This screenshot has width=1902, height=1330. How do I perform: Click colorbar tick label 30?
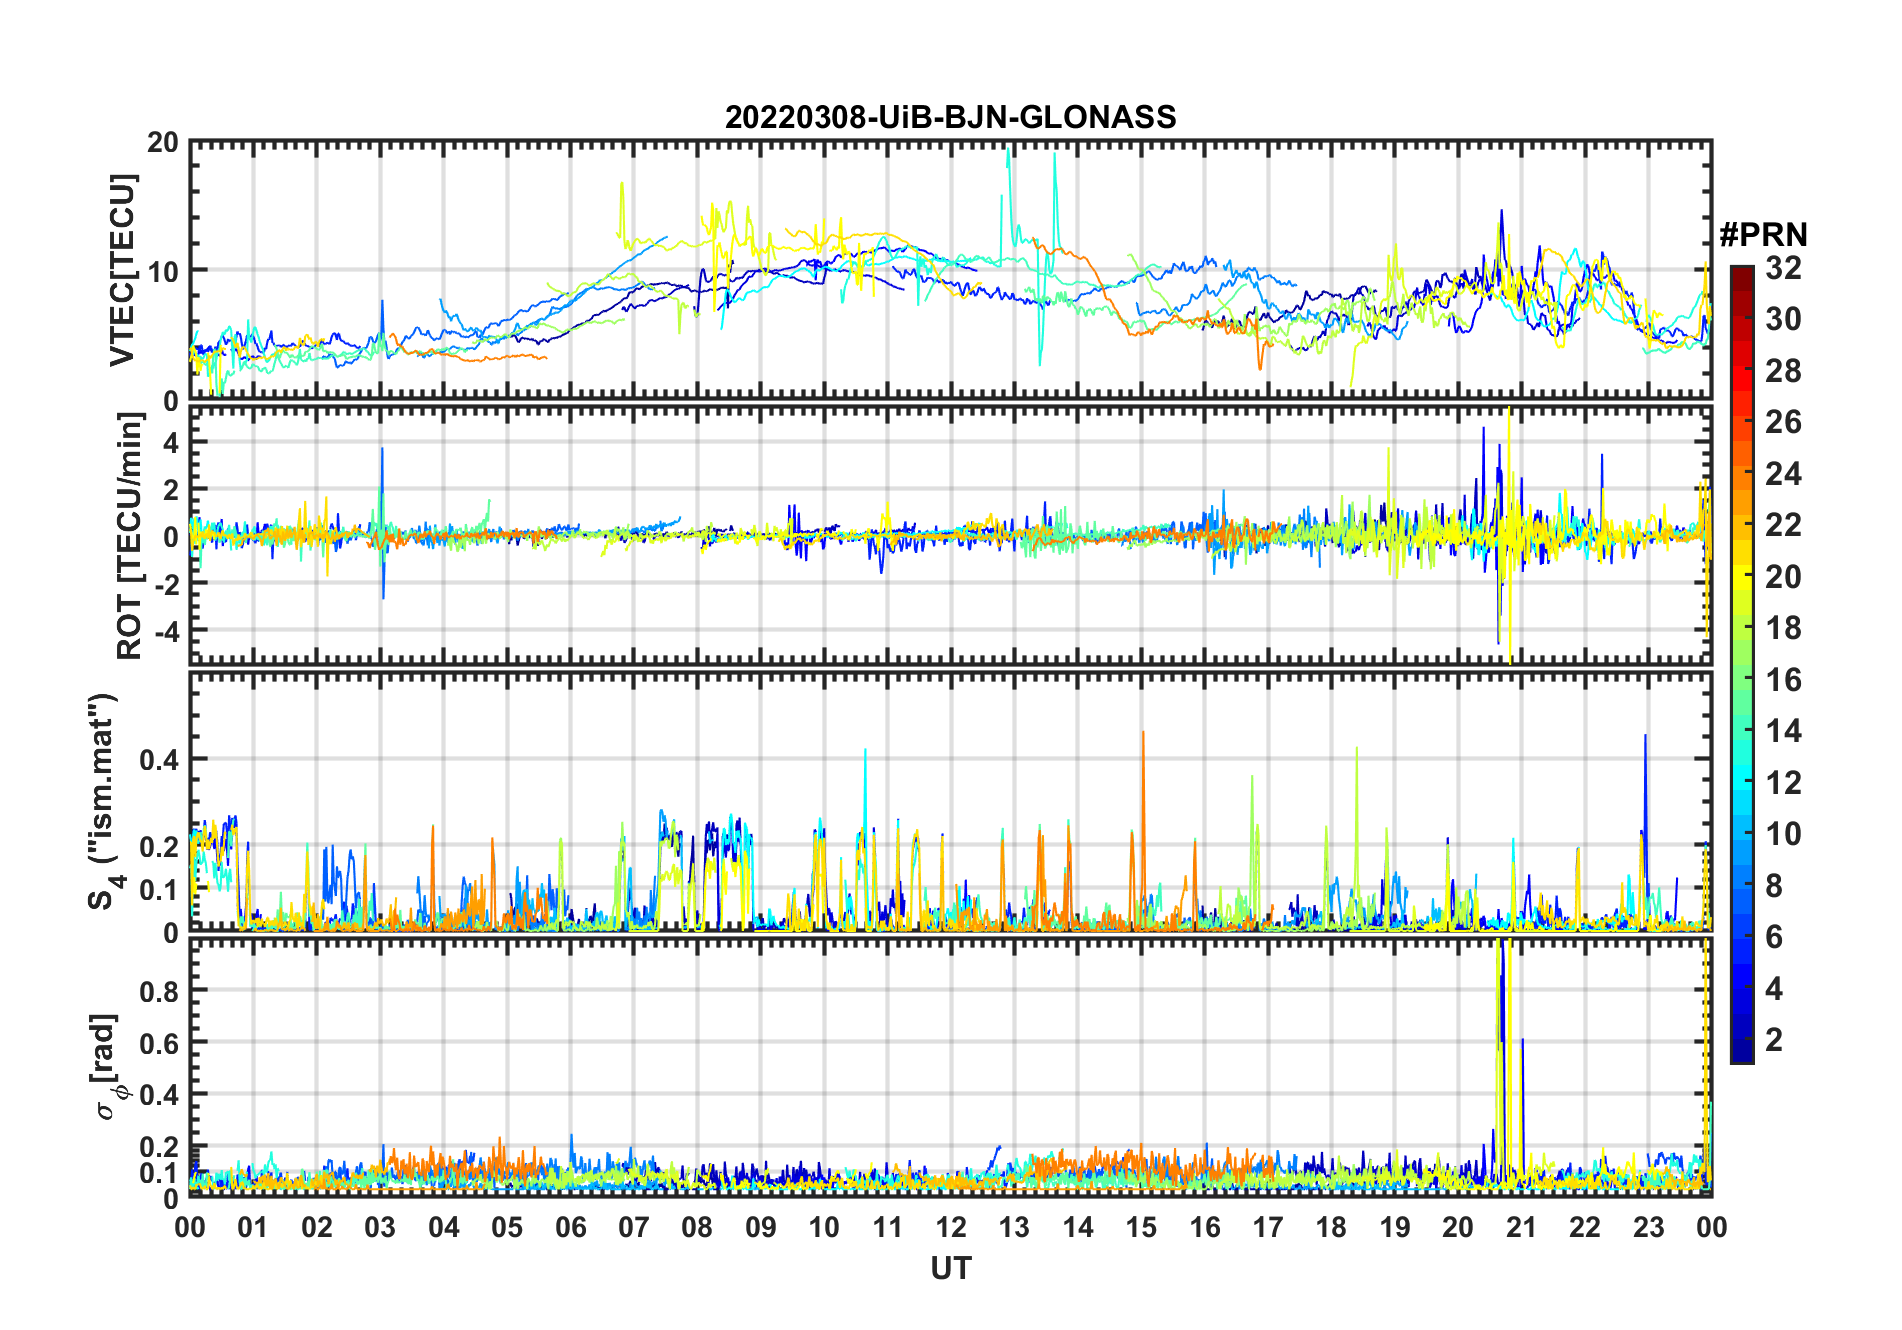1783,319
